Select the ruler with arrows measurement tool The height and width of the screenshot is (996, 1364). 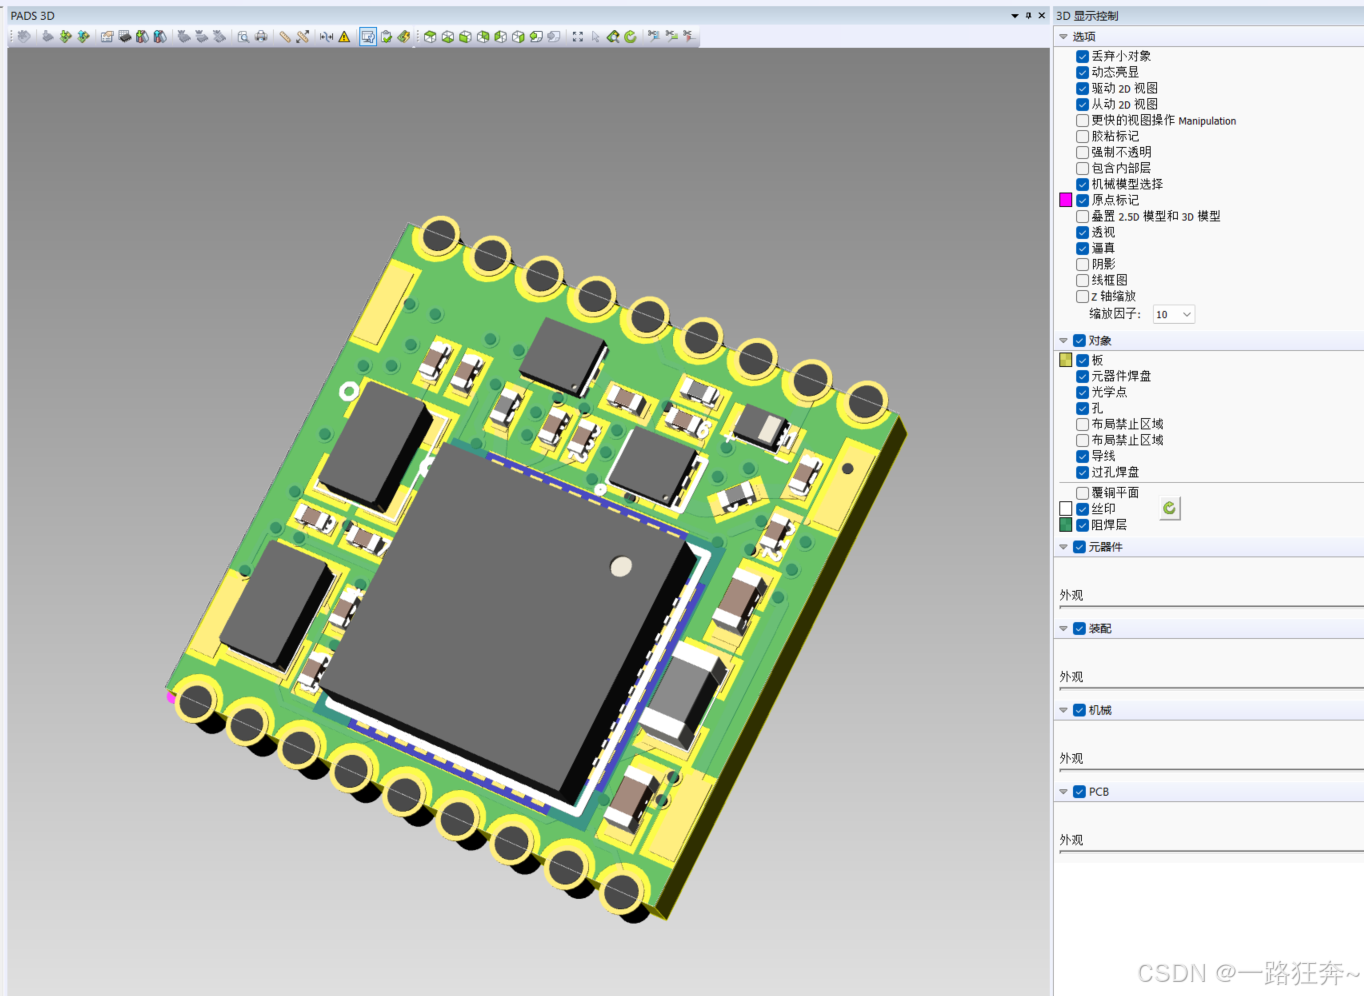[x=303, y=36]
